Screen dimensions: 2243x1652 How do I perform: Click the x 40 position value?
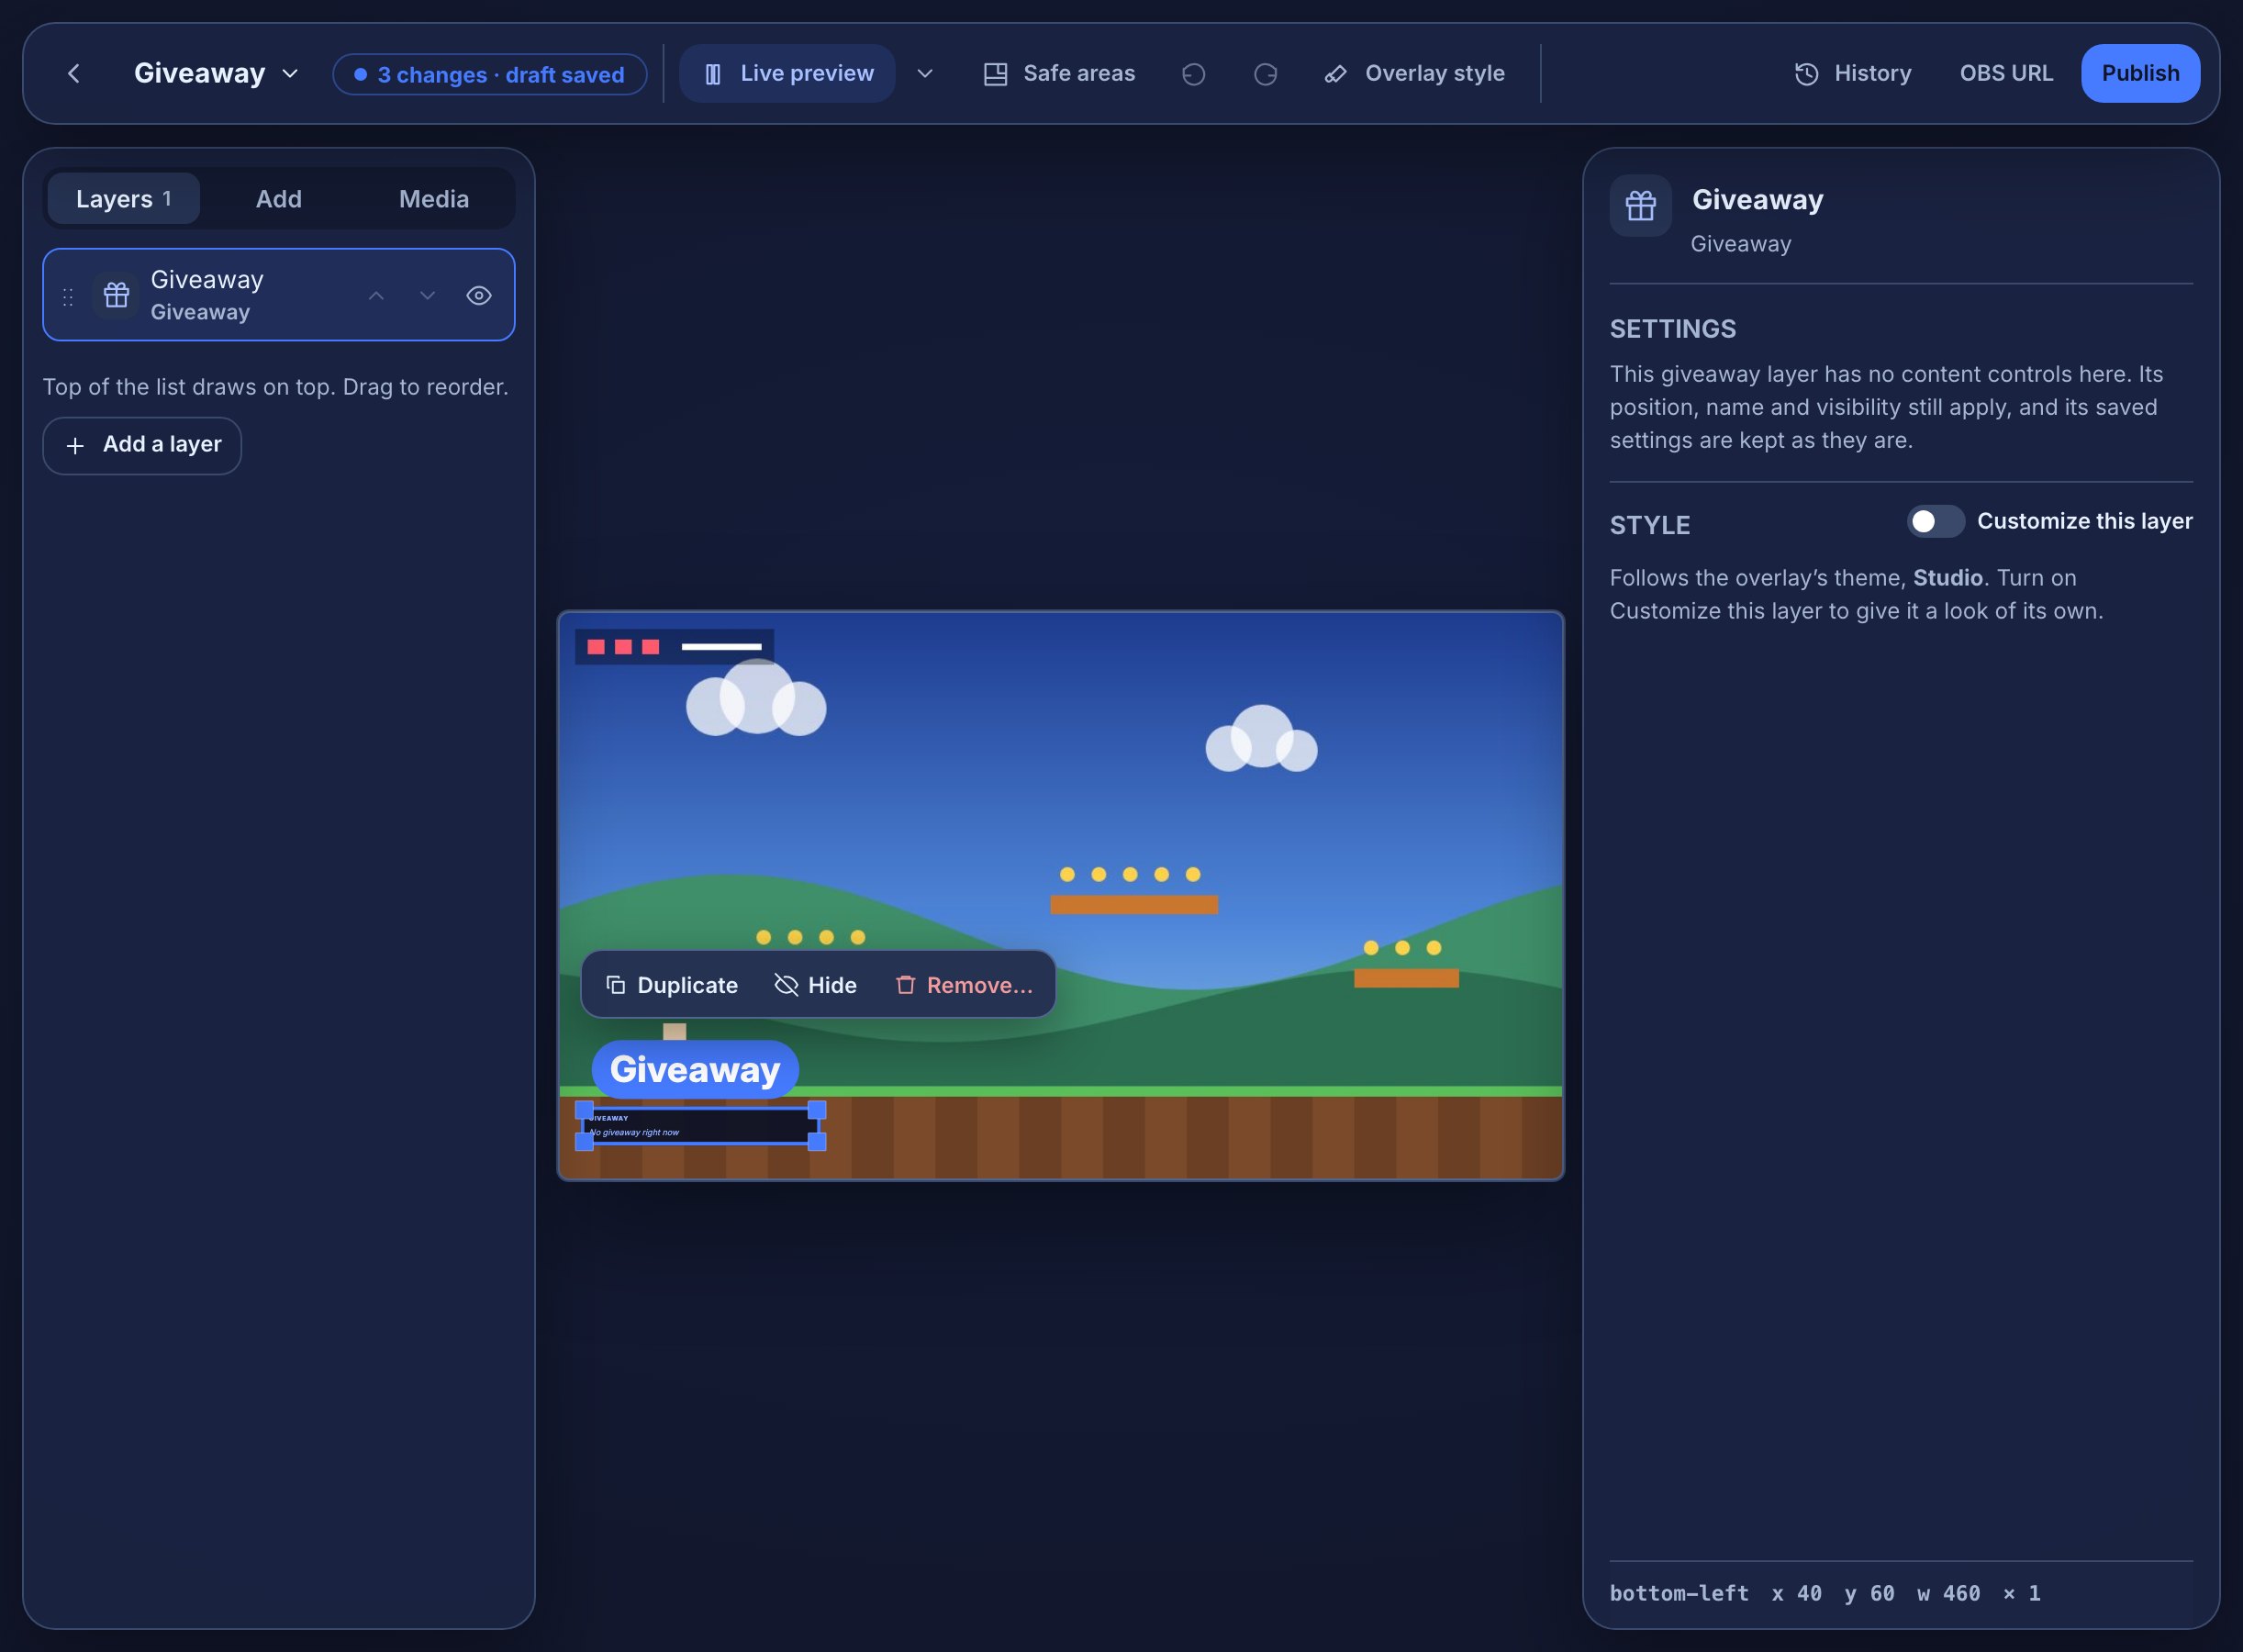pos(1797,1594)
